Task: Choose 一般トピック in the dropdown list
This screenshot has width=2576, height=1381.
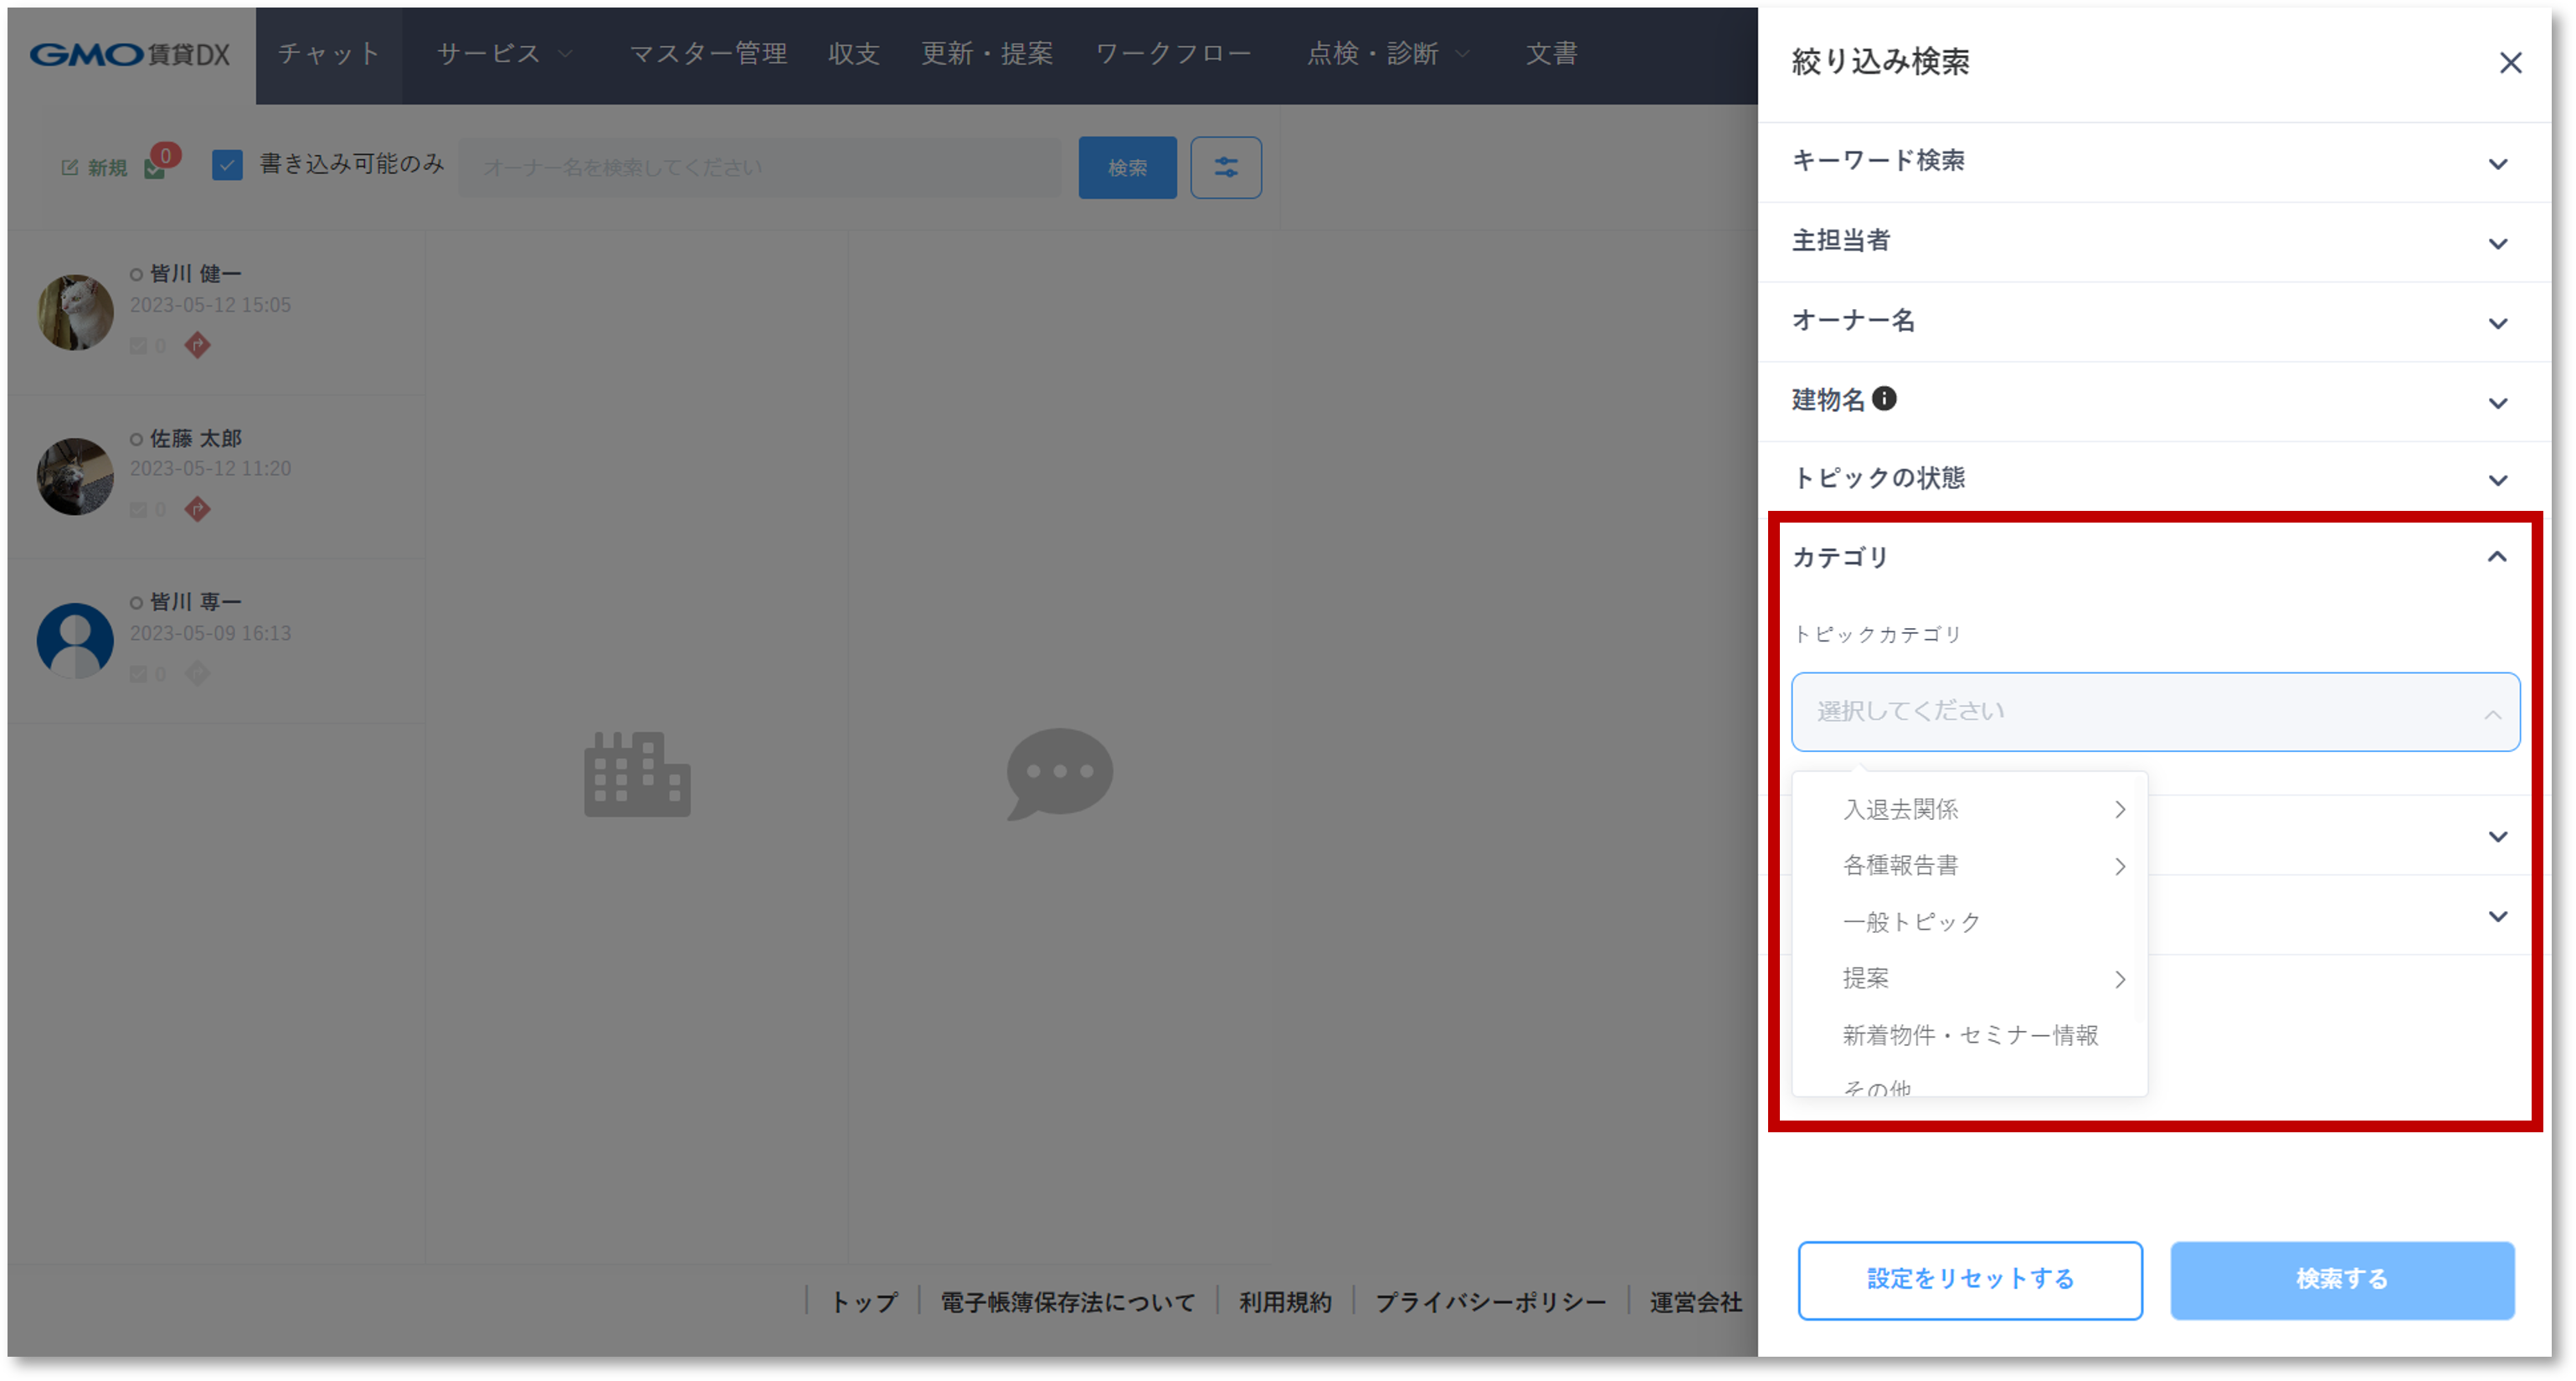Action: pos(1911,922)
